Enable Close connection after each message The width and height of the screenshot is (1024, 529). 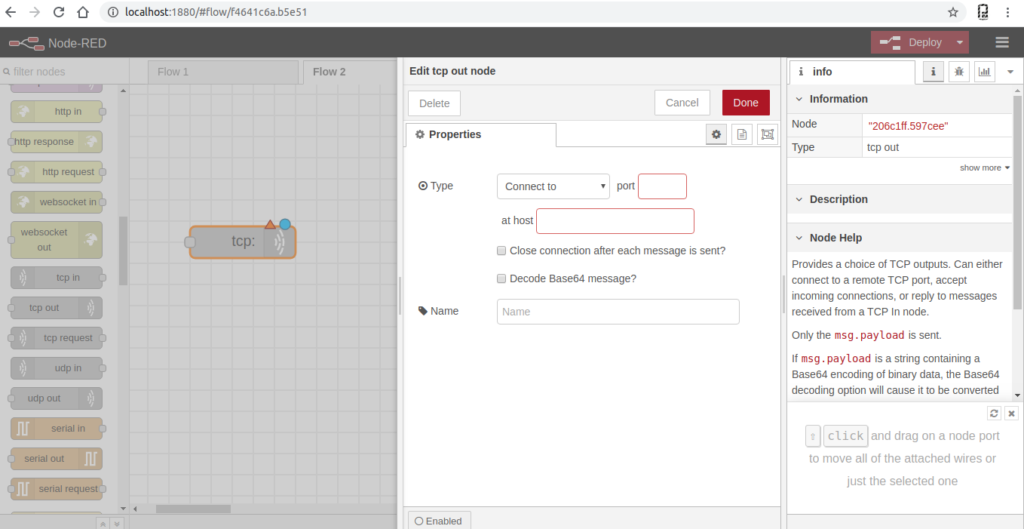(x=502, y=250)
